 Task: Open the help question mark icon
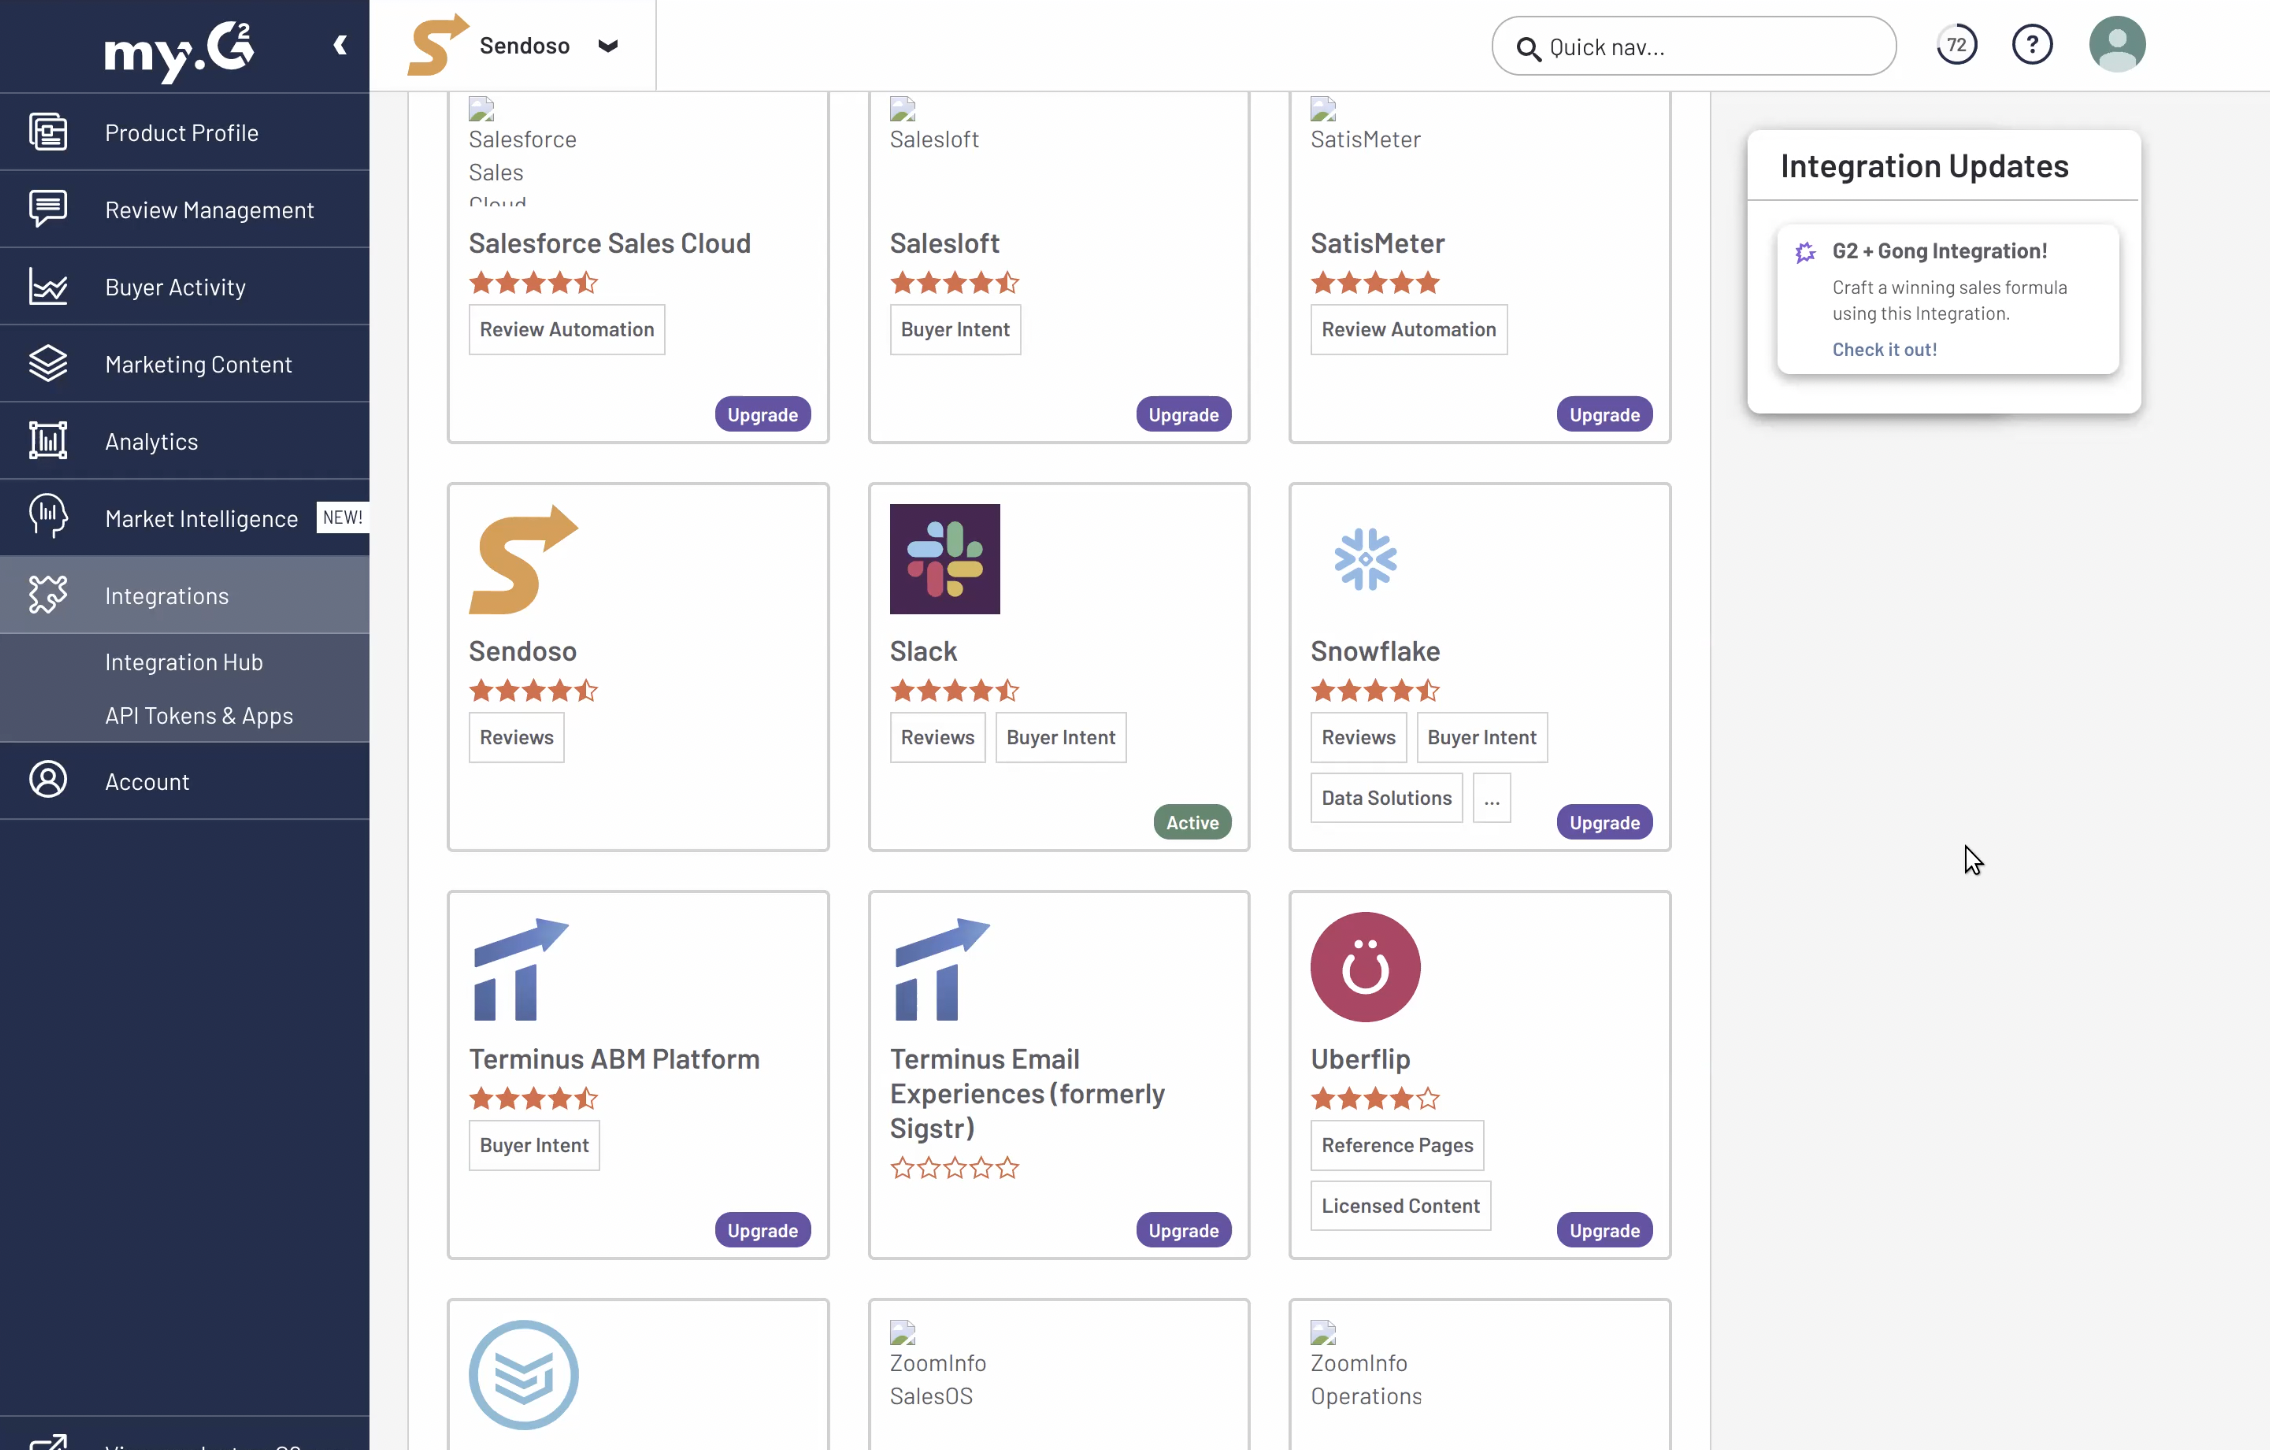[x=2031, y=45]
